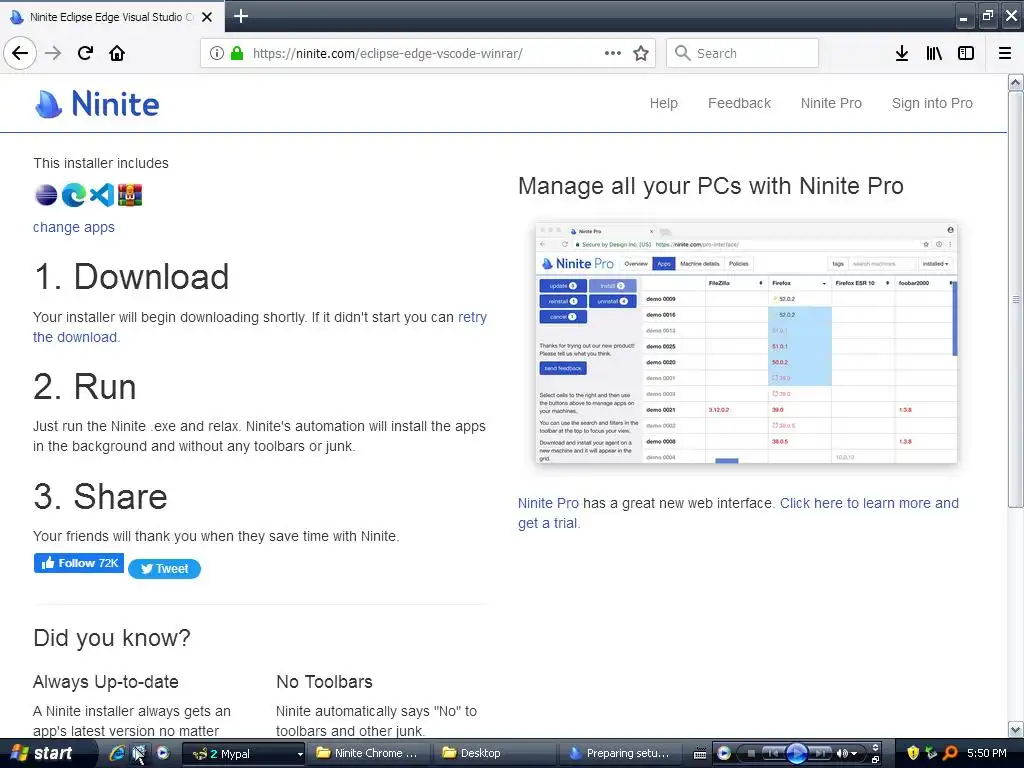Expand the Mypal taskbar group dropdown
This screenshot has width=1024, height=768.
pos(300,754)
